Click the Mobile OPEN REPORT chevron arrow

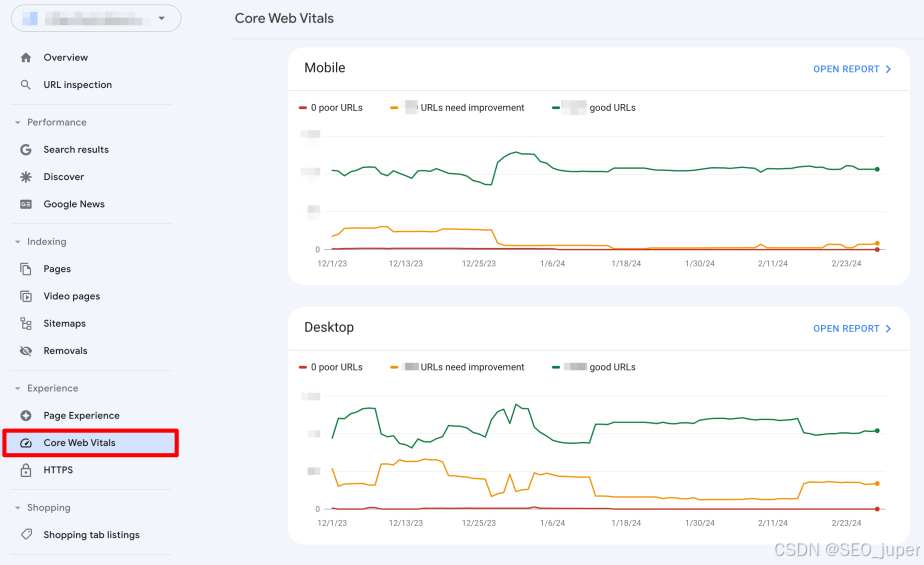point(888,69)
